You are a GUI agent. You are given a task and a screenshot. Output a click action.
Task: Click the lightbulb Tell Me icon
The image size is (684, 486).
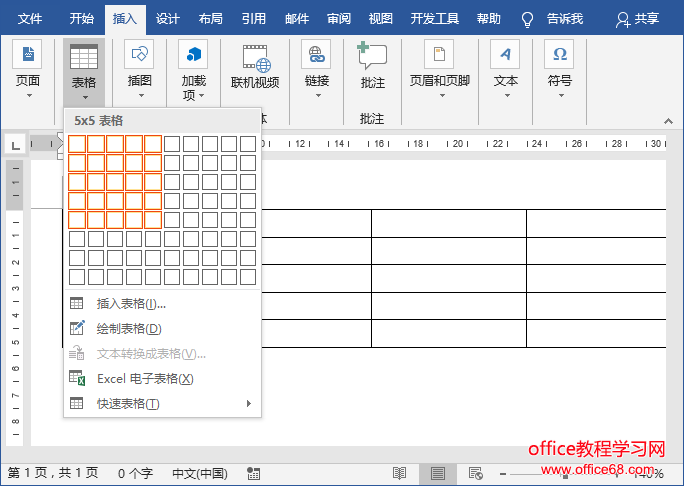point(527,19)
